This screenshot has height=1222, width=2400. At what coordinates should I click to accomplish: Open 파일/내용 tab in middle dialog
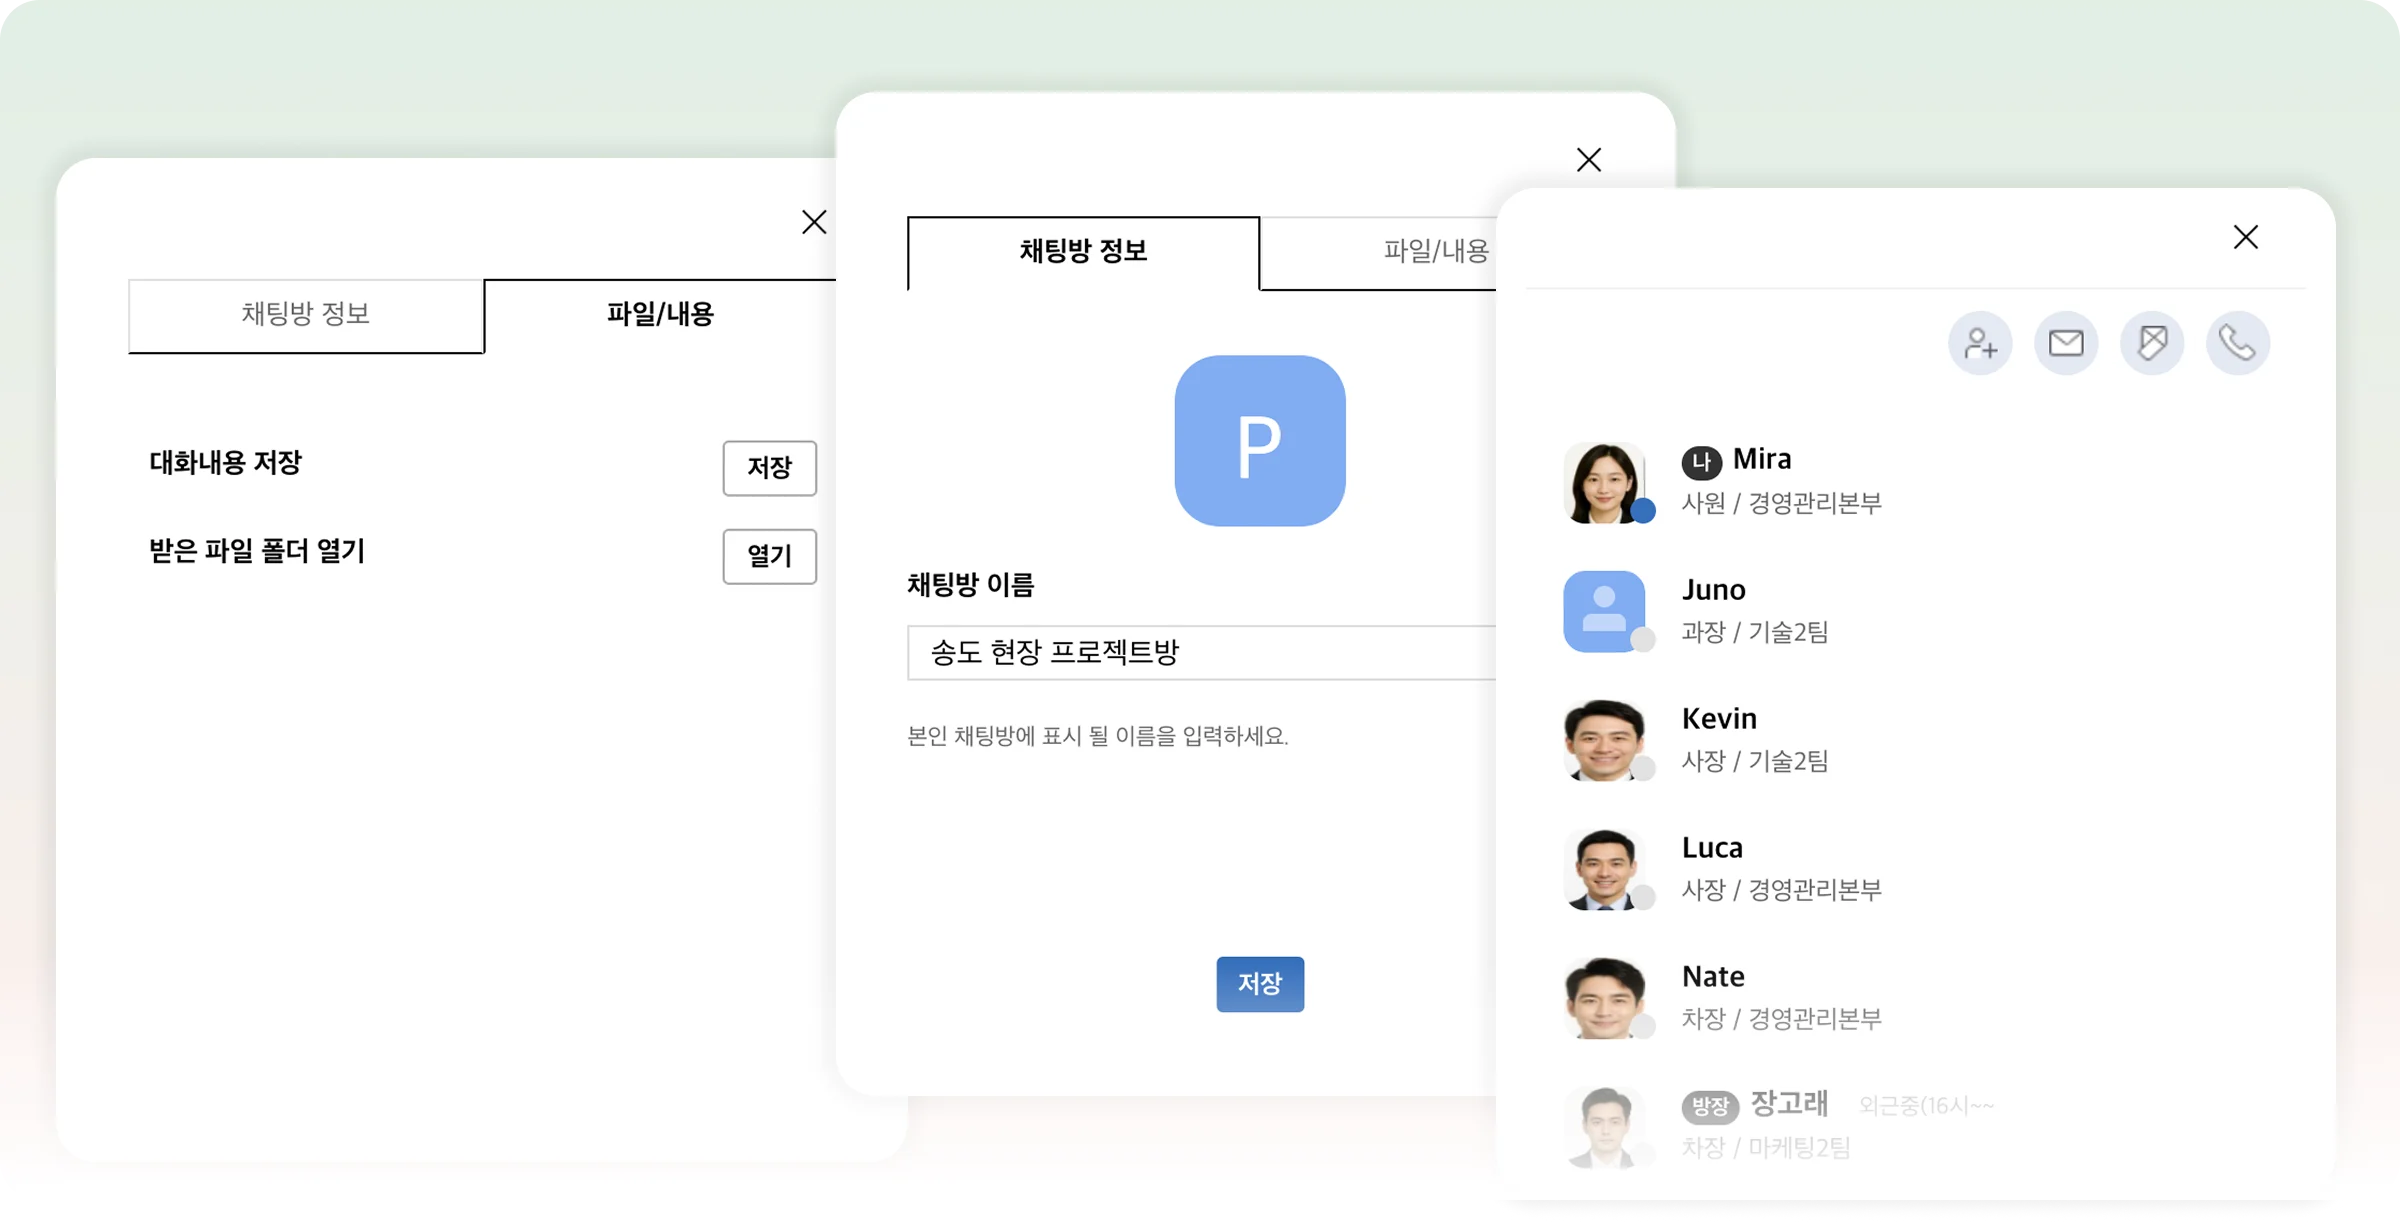pyautogui.click(x=1435, y=252)
